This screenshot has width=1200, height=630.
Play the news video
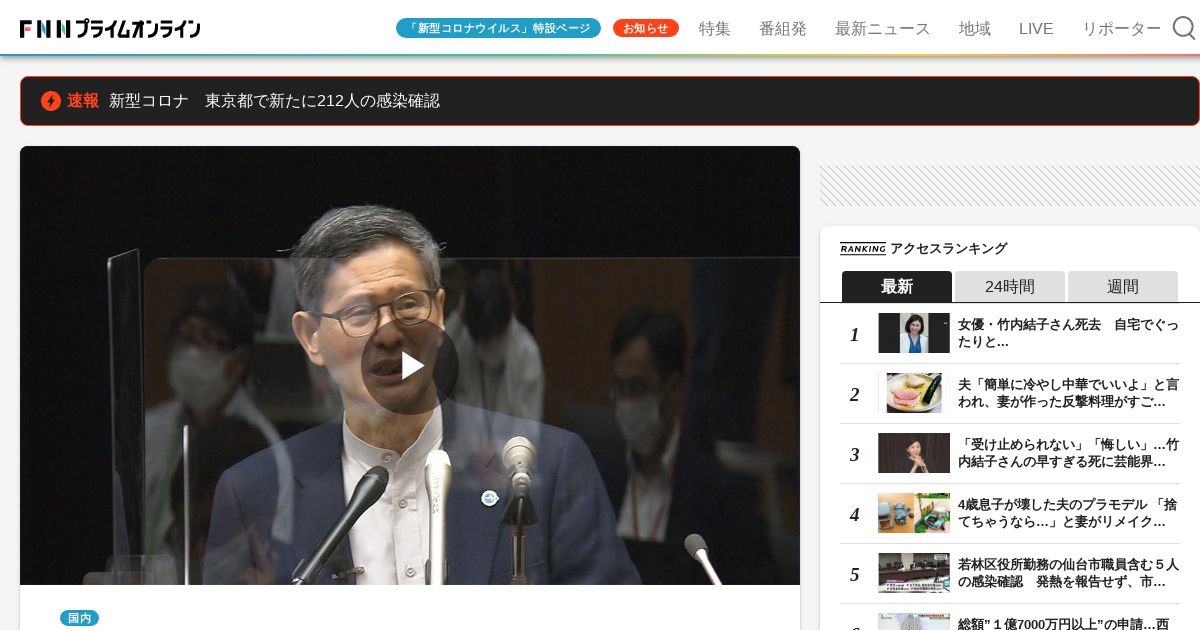pos(410,366)
